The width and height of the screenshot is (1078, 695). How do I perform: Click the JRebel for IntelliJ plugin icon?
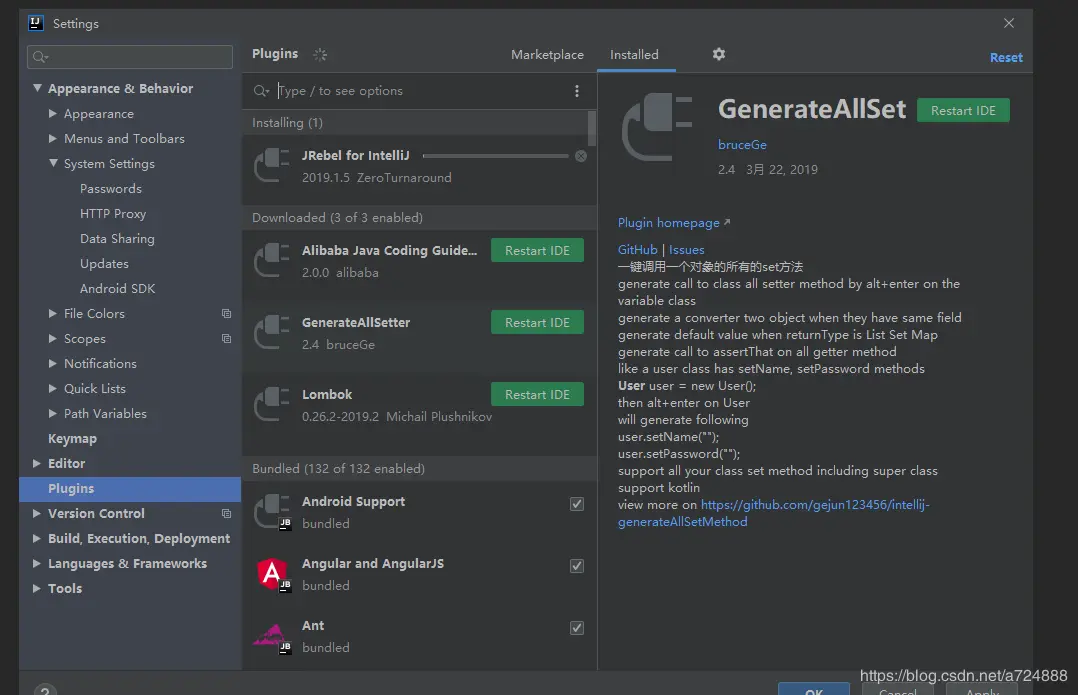(272, 166)
